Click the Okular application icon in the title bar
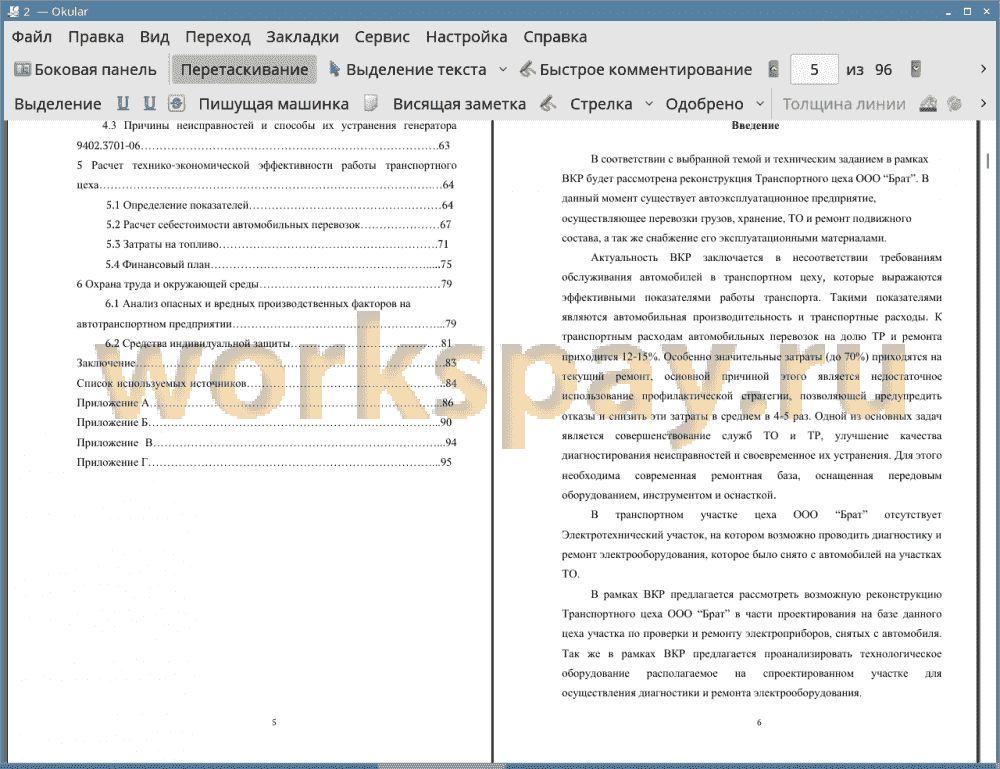The width and height of the screenshot is (1000, 769). click(12, 11)
